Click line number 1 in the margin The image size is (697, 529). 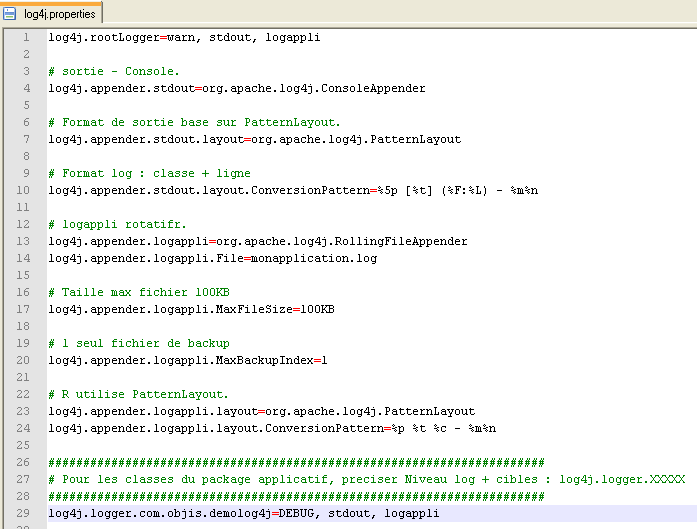(24, 37)
